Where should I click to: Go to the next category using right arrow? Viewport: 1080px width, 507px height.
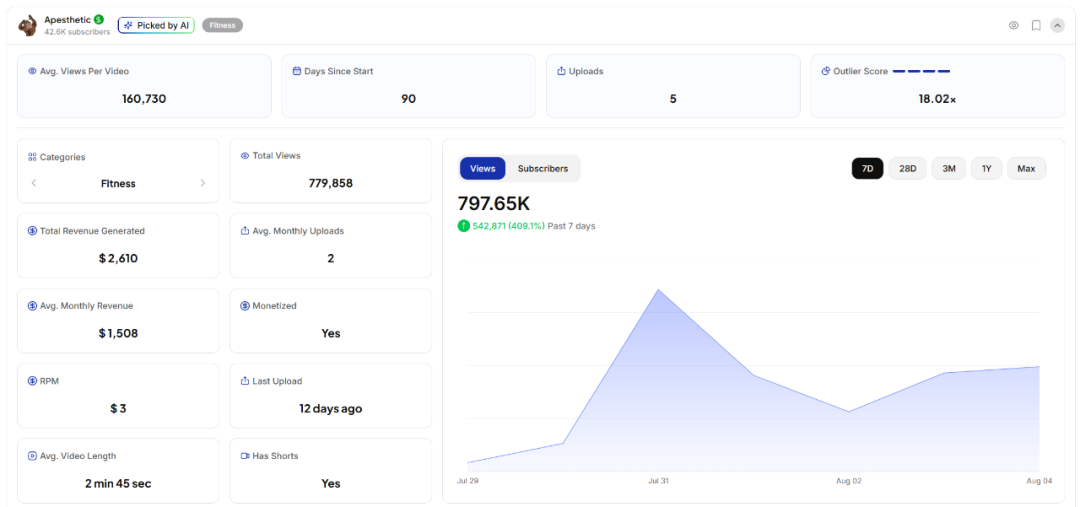pyautogui.click(x=203, y=183)
